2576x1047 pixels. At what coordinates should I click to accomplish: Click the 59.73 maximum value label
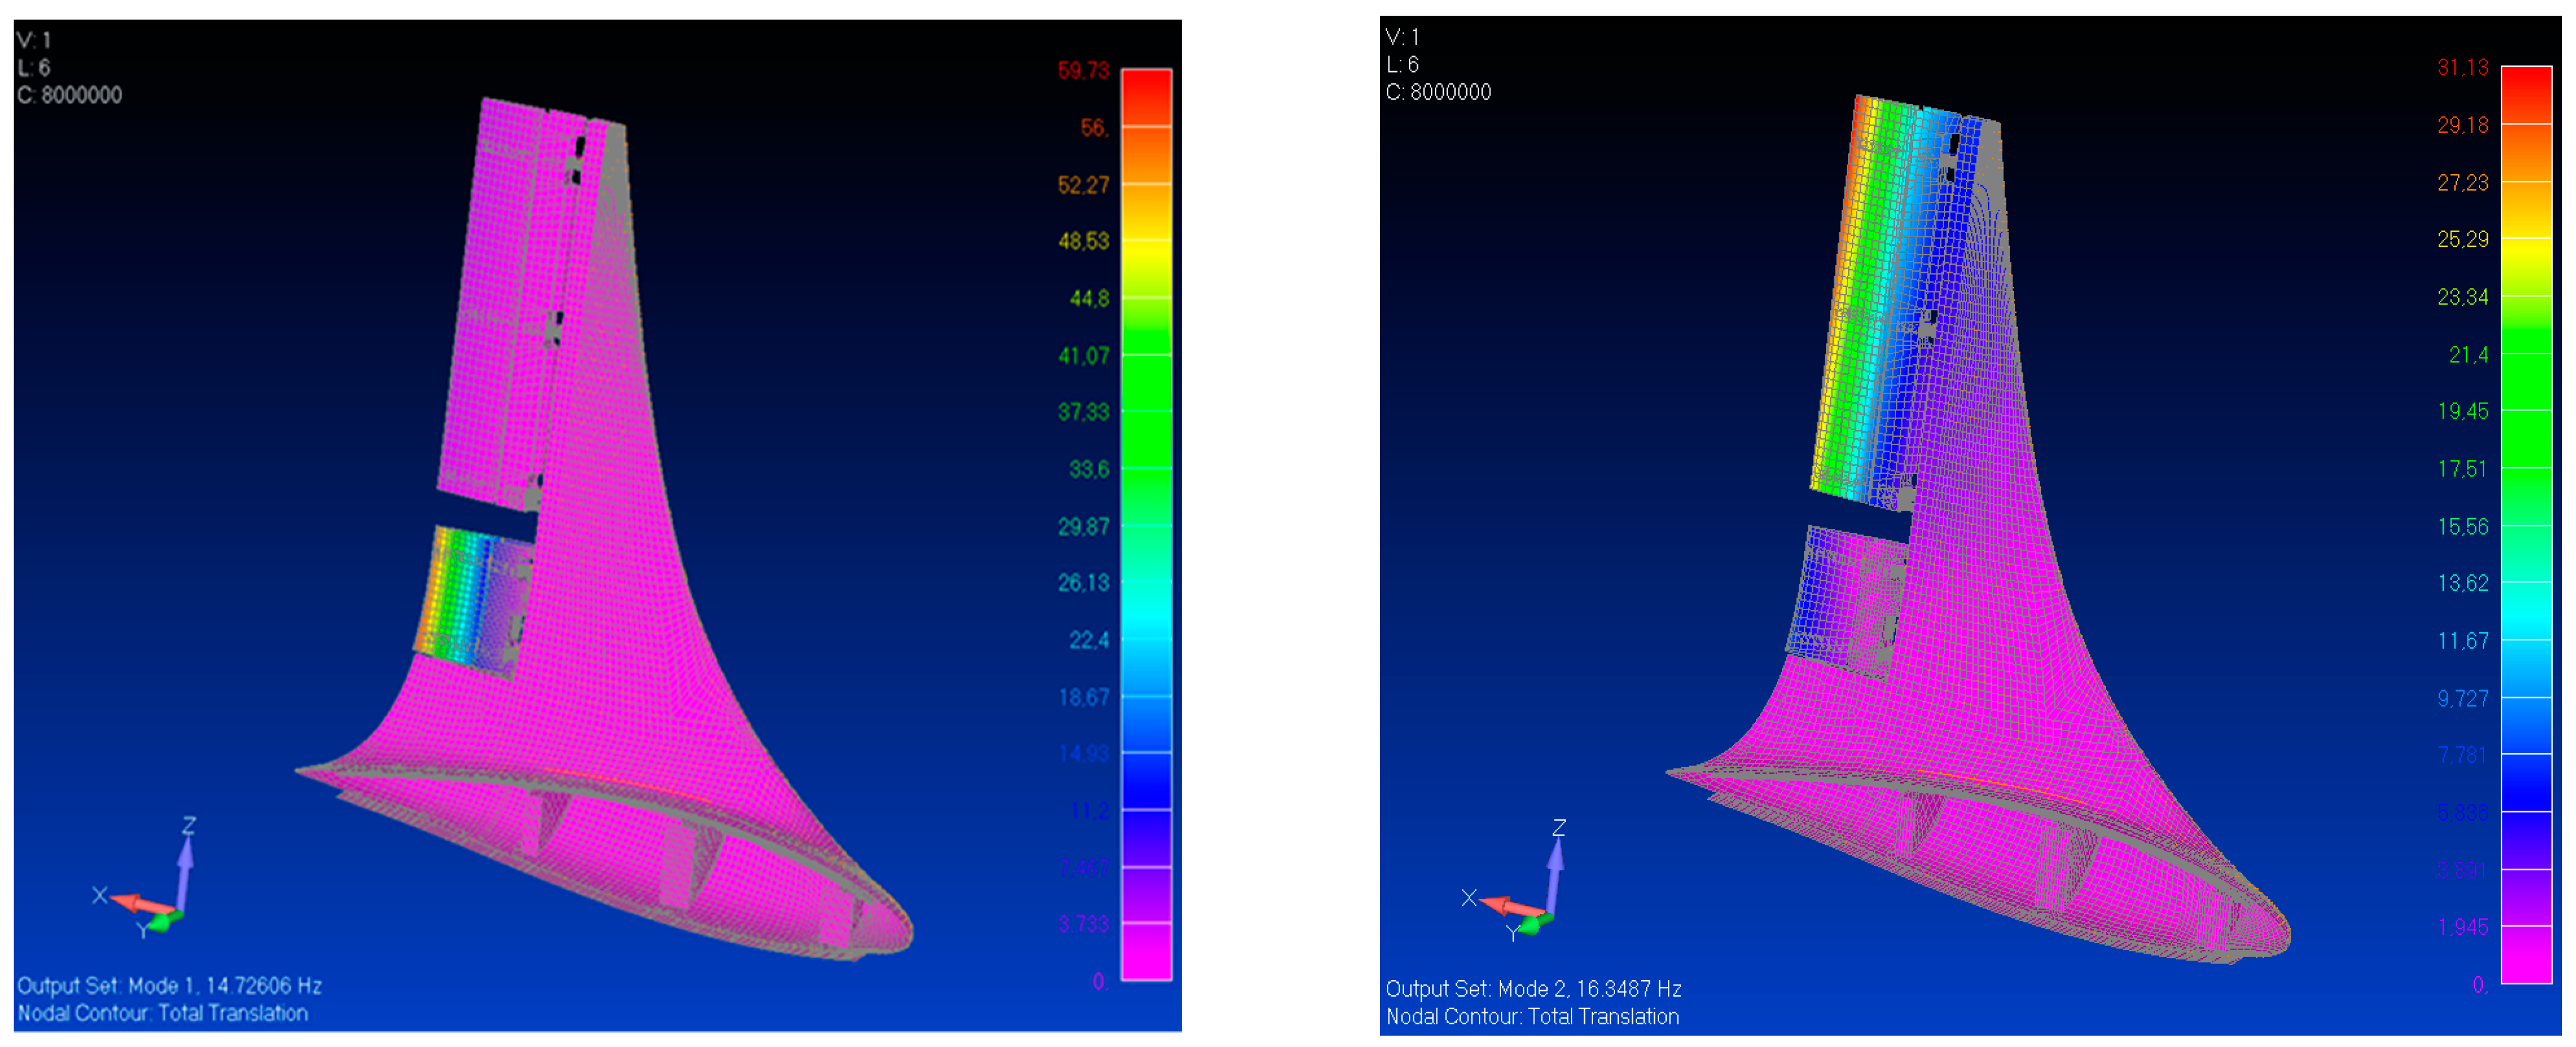point(1083,70)
